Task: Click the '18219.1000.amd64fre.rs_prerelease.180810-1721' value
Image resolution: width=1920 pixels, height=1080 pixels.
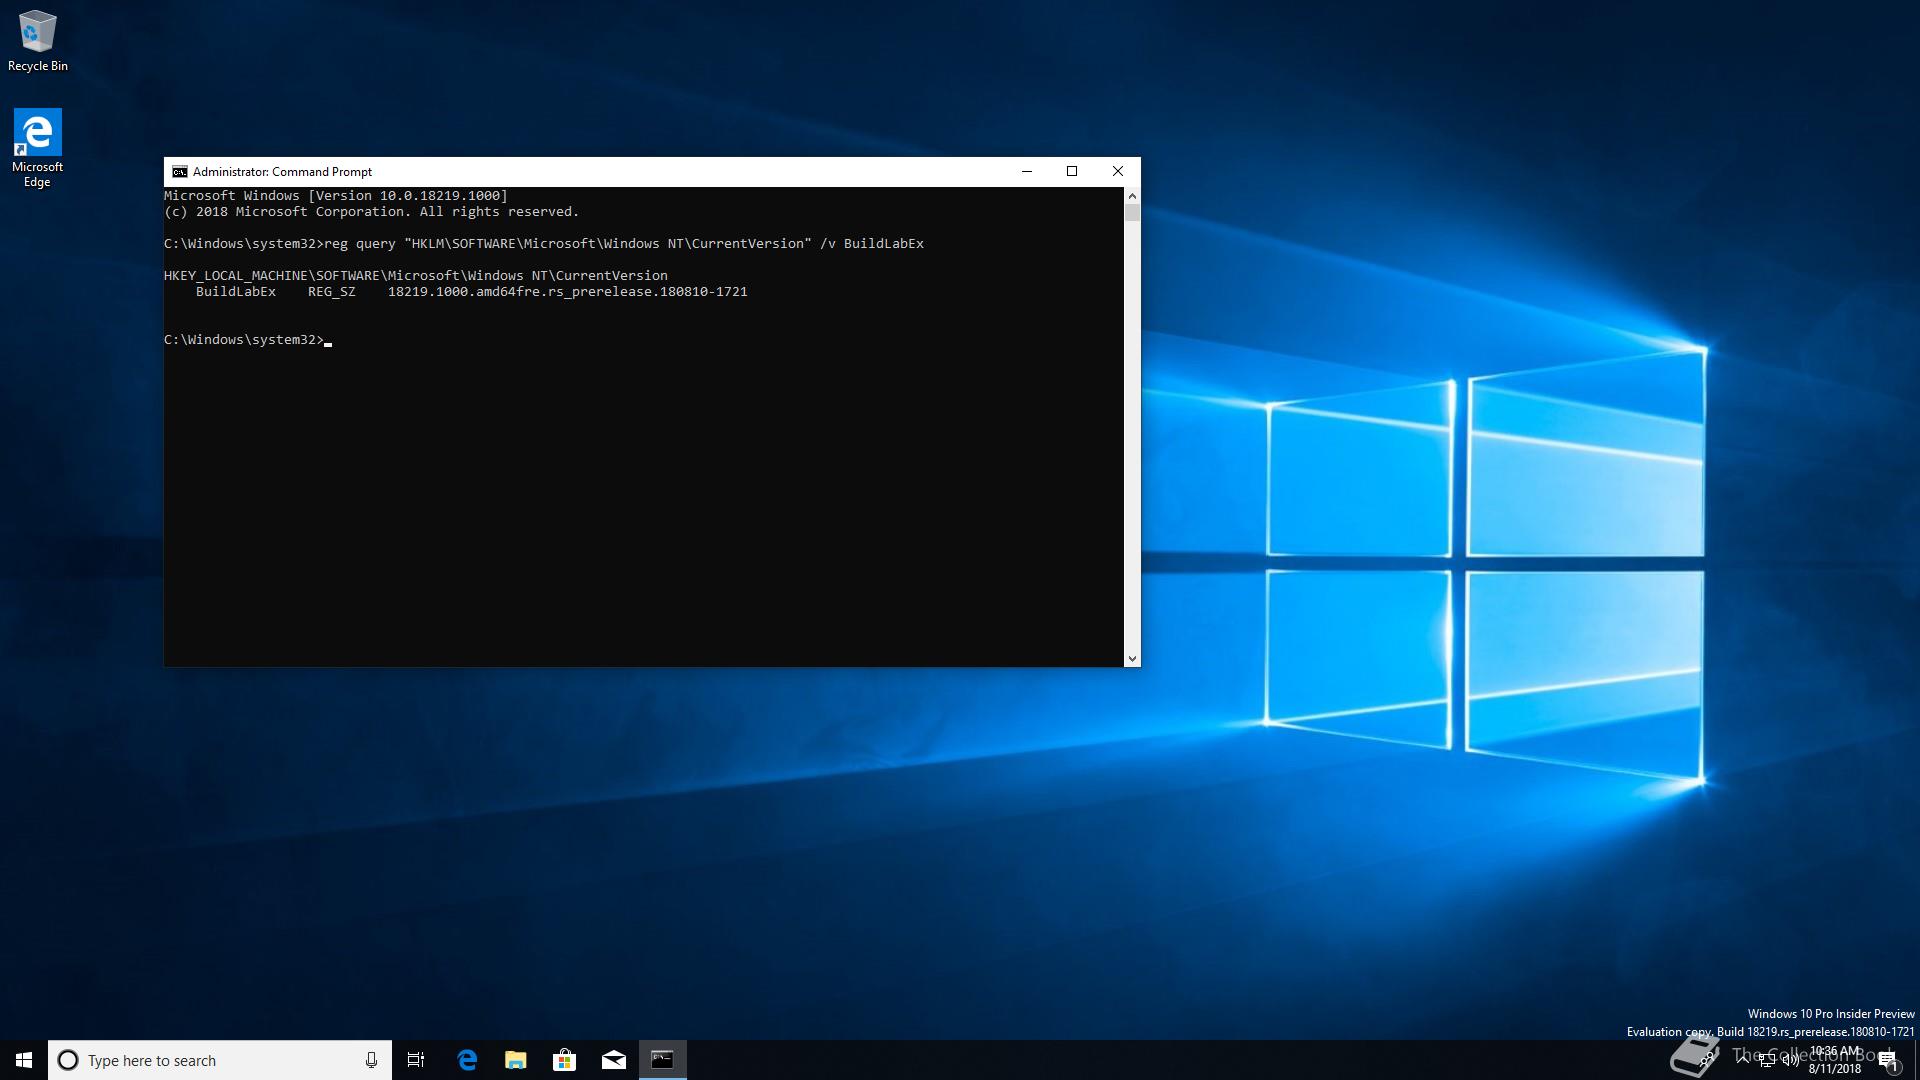Action: pyautogui.click(x=568, y=292)
